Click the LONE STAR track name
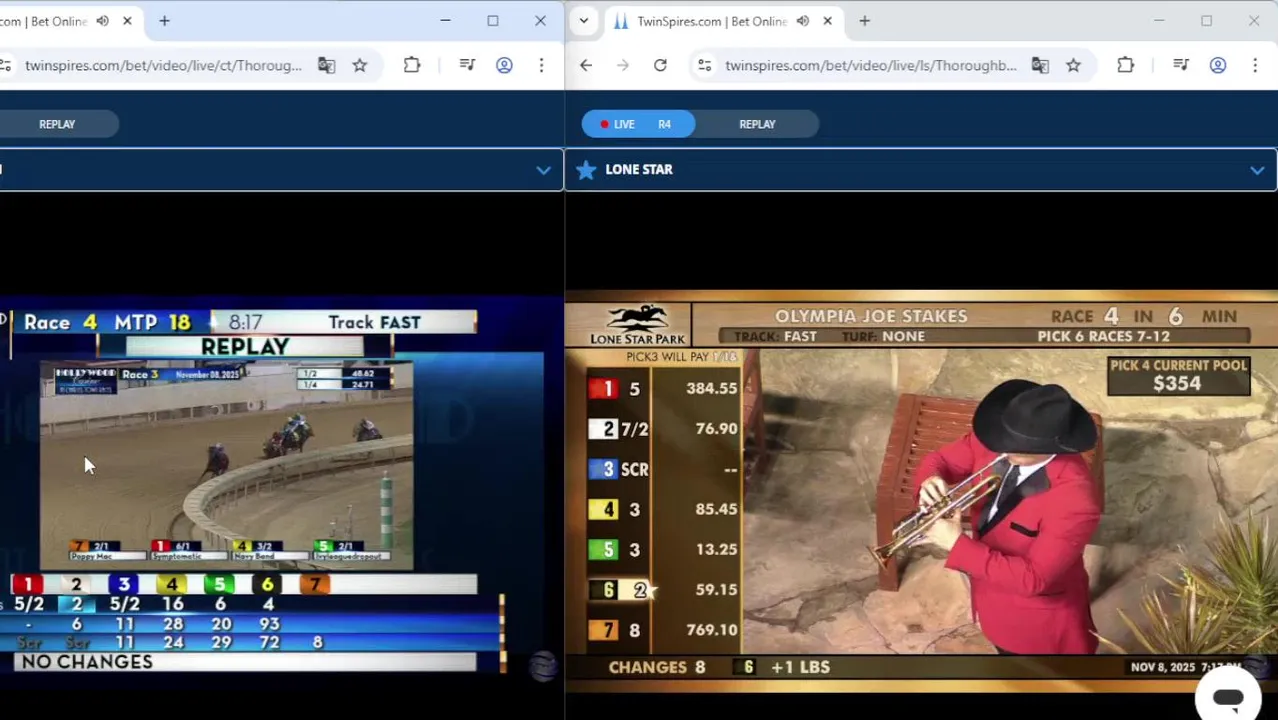 click(x=639, y=170)
